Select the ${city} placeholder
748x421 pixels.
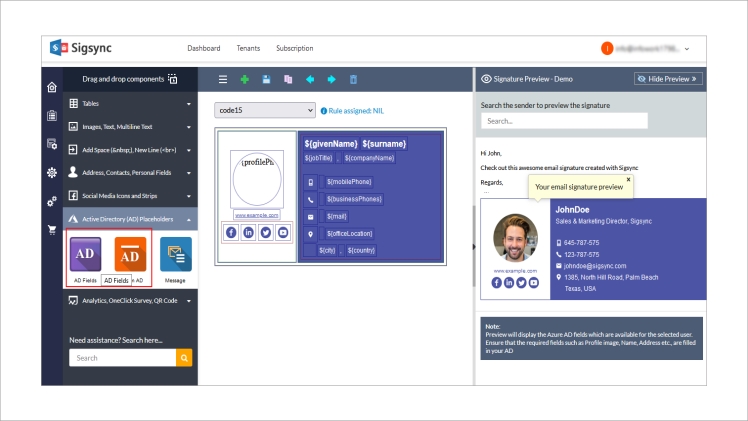point(327,250)
